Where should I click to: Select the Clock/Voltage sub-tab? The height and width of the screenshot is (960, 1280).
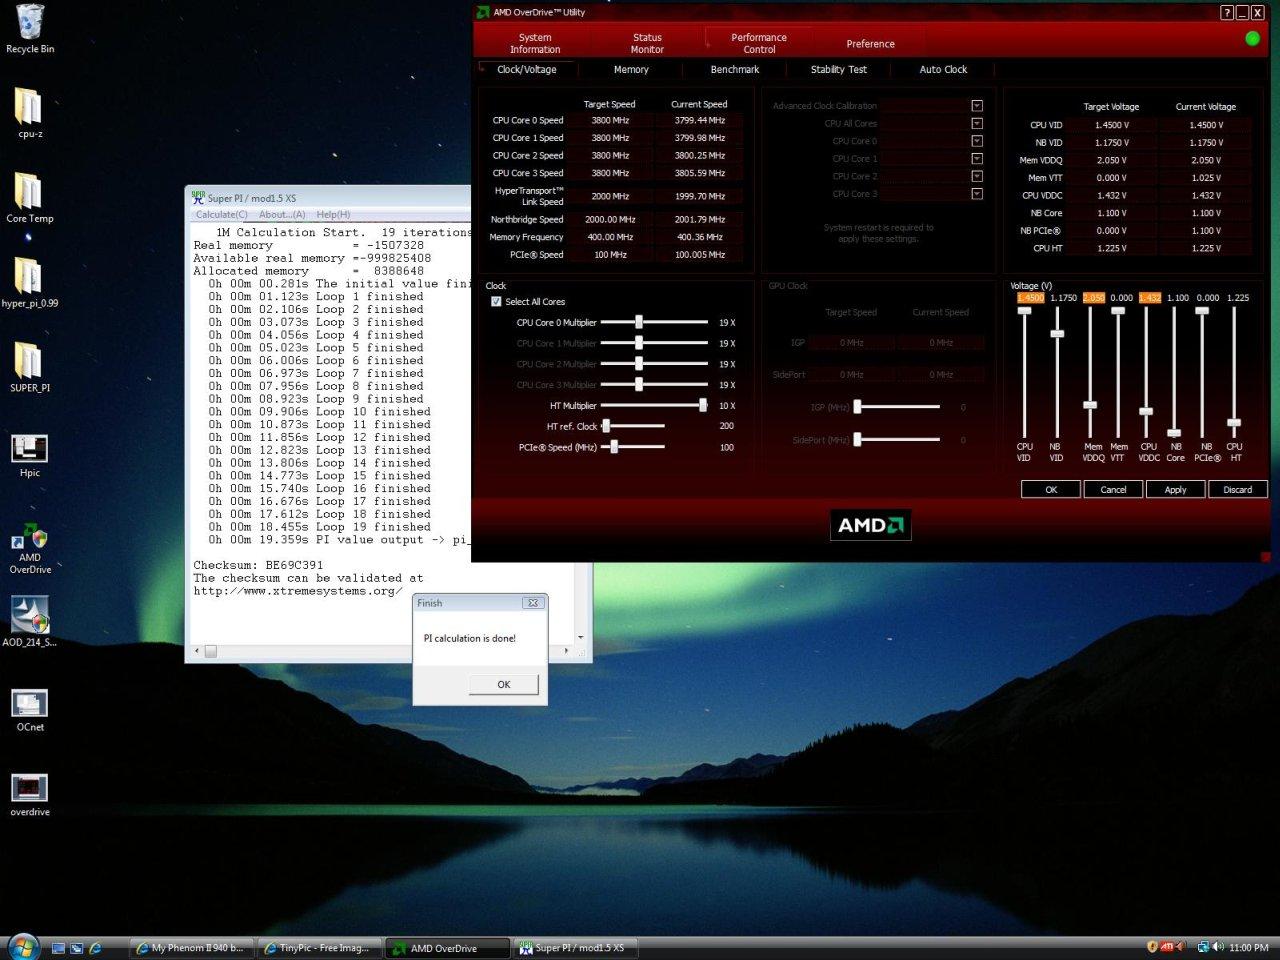[x=527, y=69]
